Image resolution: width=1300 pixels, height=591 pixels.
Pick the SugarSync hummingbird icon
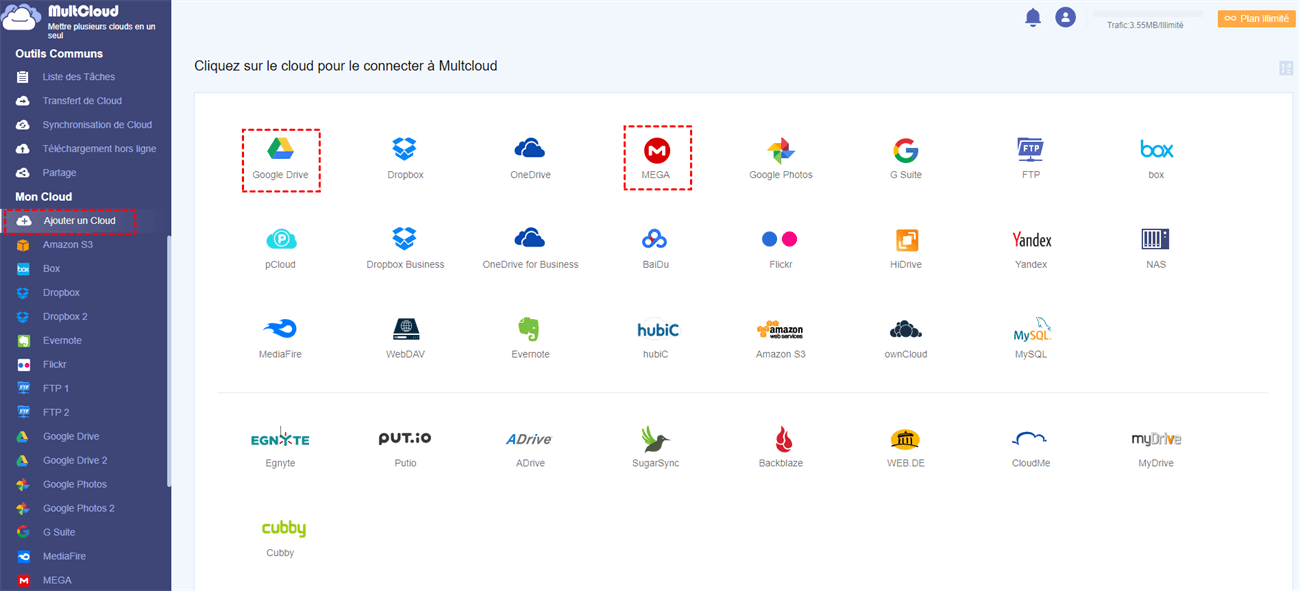pyautogui.click(x=655, y=439)
